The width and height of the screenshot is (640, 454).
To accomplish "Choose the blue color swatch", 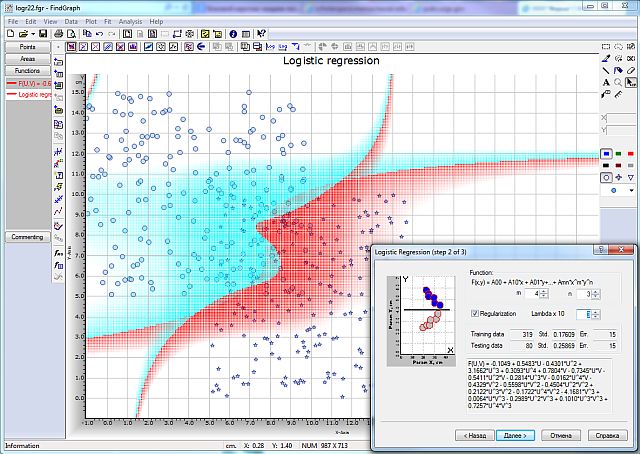I will (607, 154).
